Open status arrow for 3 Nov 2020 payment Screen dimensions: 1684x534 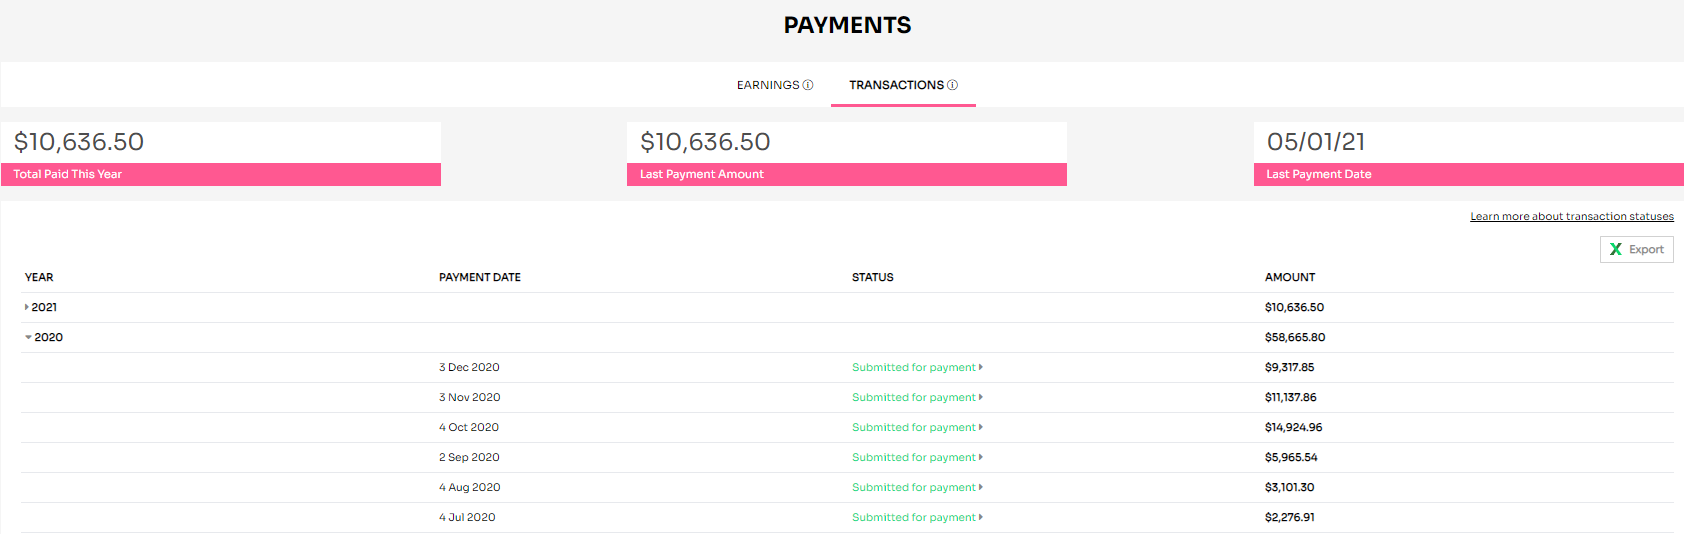pyautogui.click(x=981, y=397)
